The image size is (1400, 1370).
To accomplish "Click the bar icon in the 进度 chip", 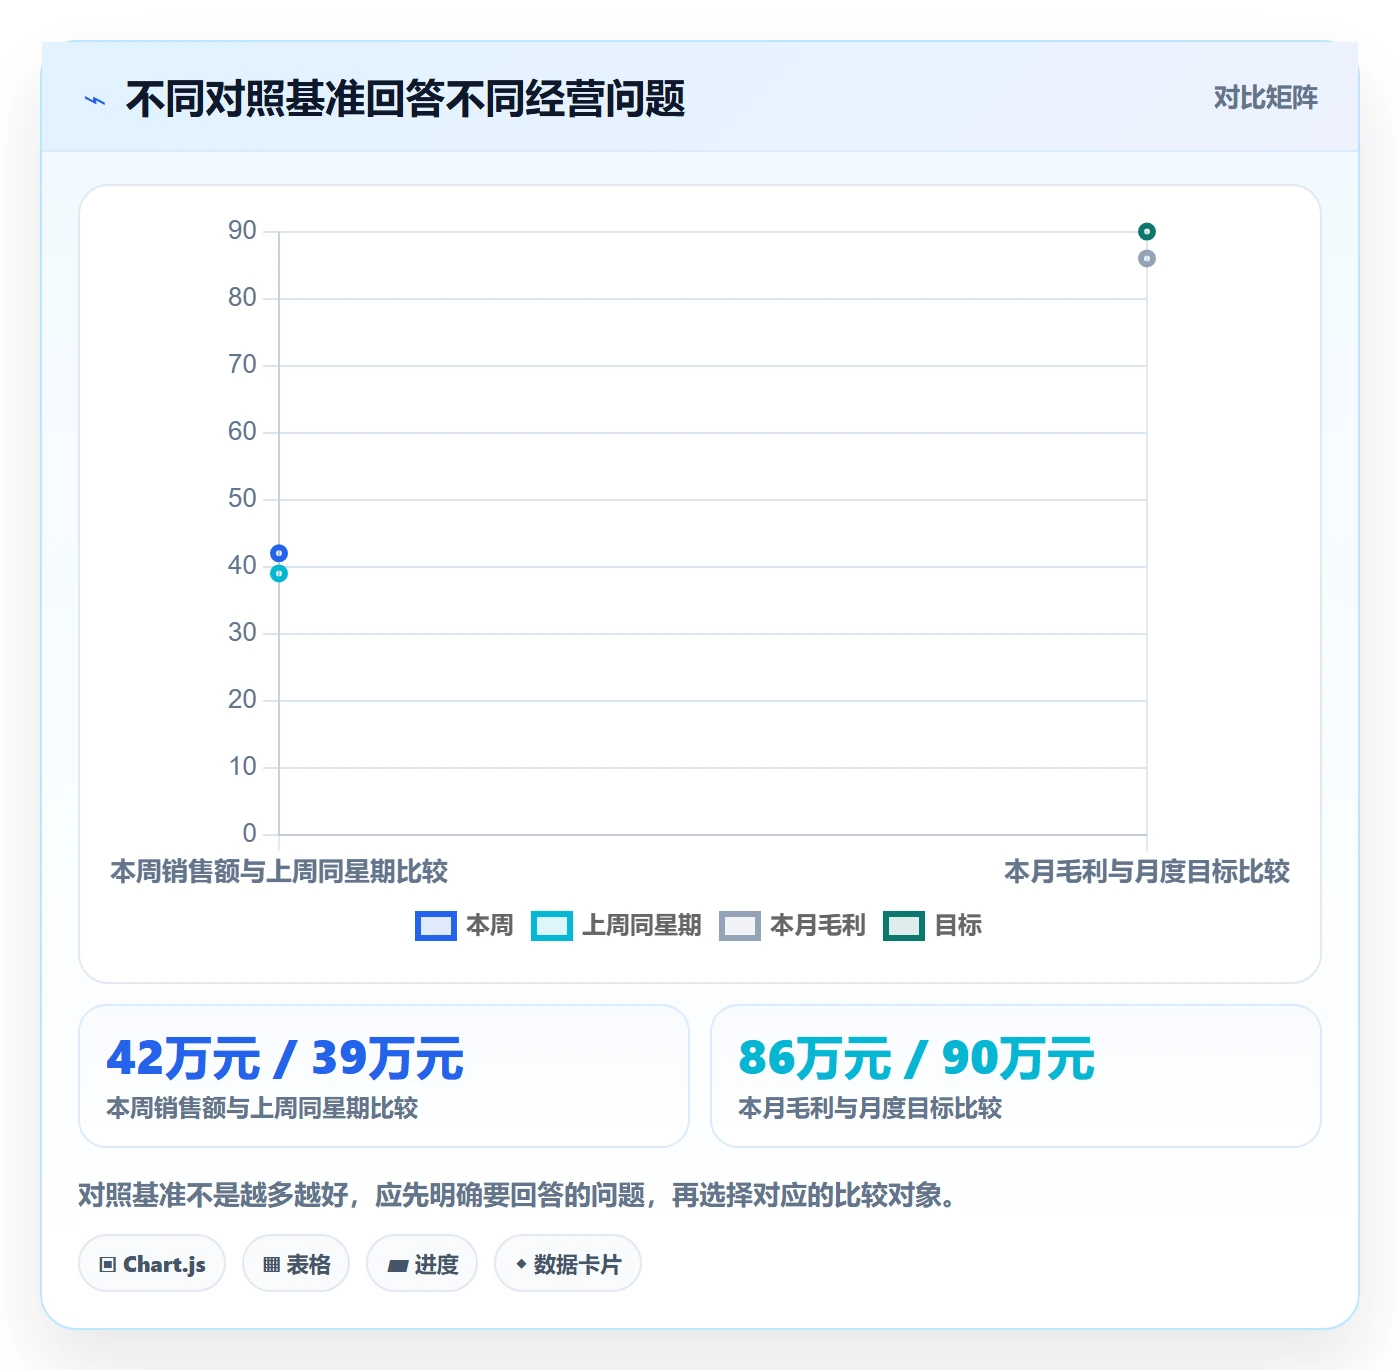I will (397, 1266).
